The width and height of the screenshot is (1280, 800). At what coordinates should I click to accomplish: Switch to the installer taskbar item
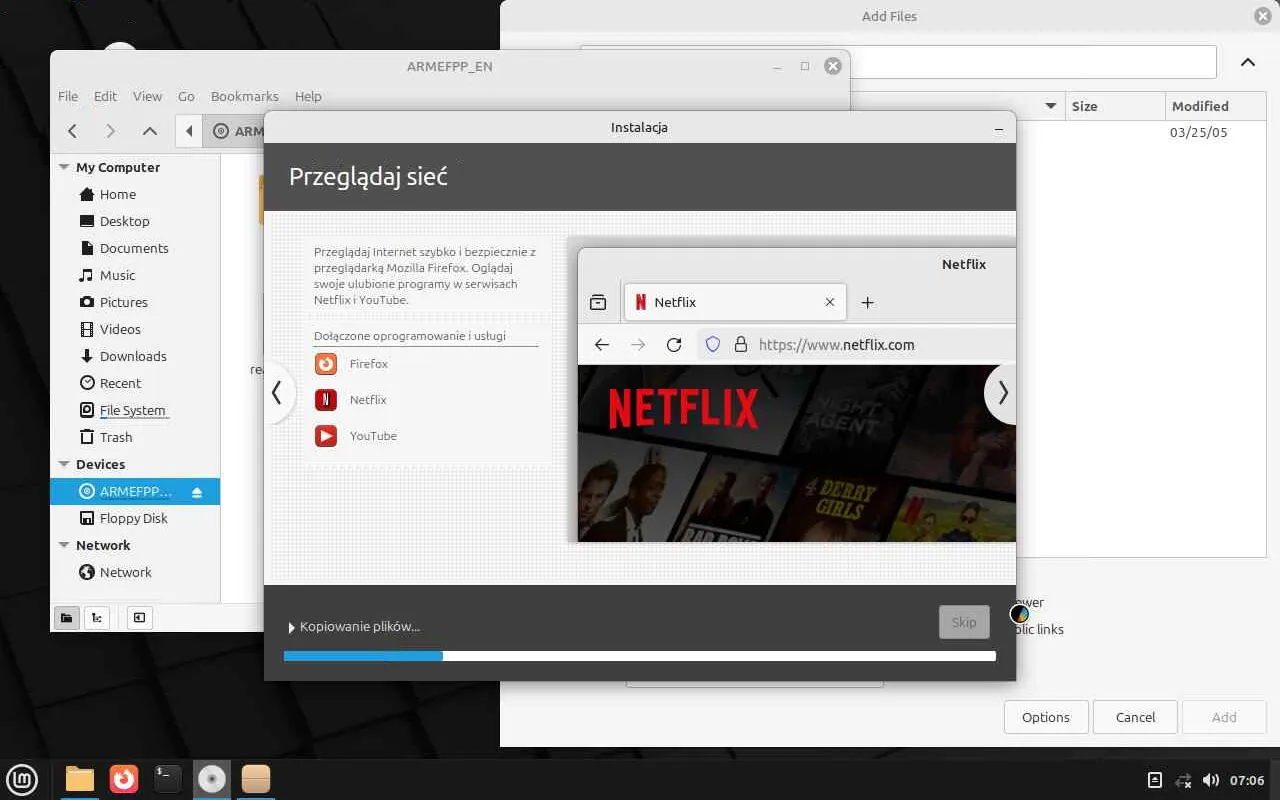point(211,778)
